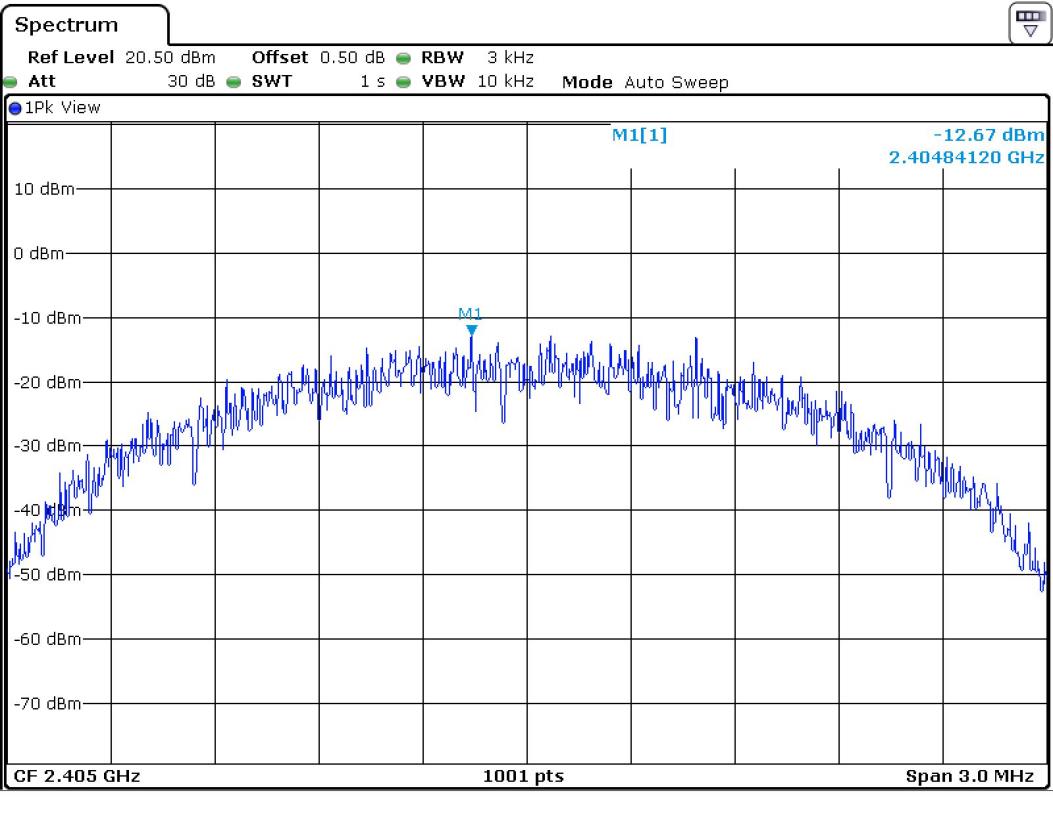Click the 1Pk View trace label
Image resolution: width=1053 pixels, height=820 pixels.
[x=62, y=107]
